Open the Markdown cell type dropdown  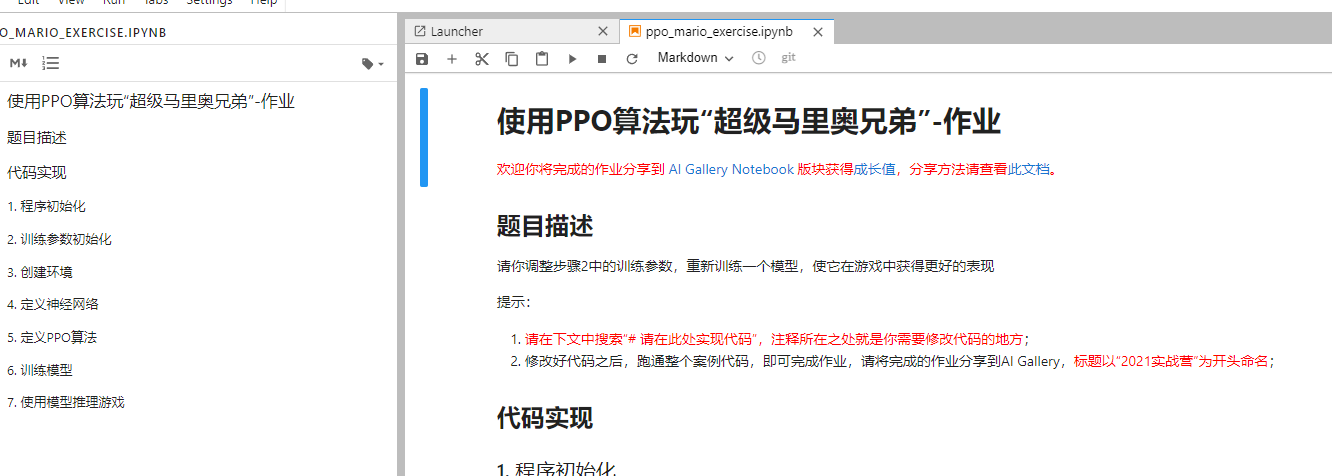tap(695, 58)
